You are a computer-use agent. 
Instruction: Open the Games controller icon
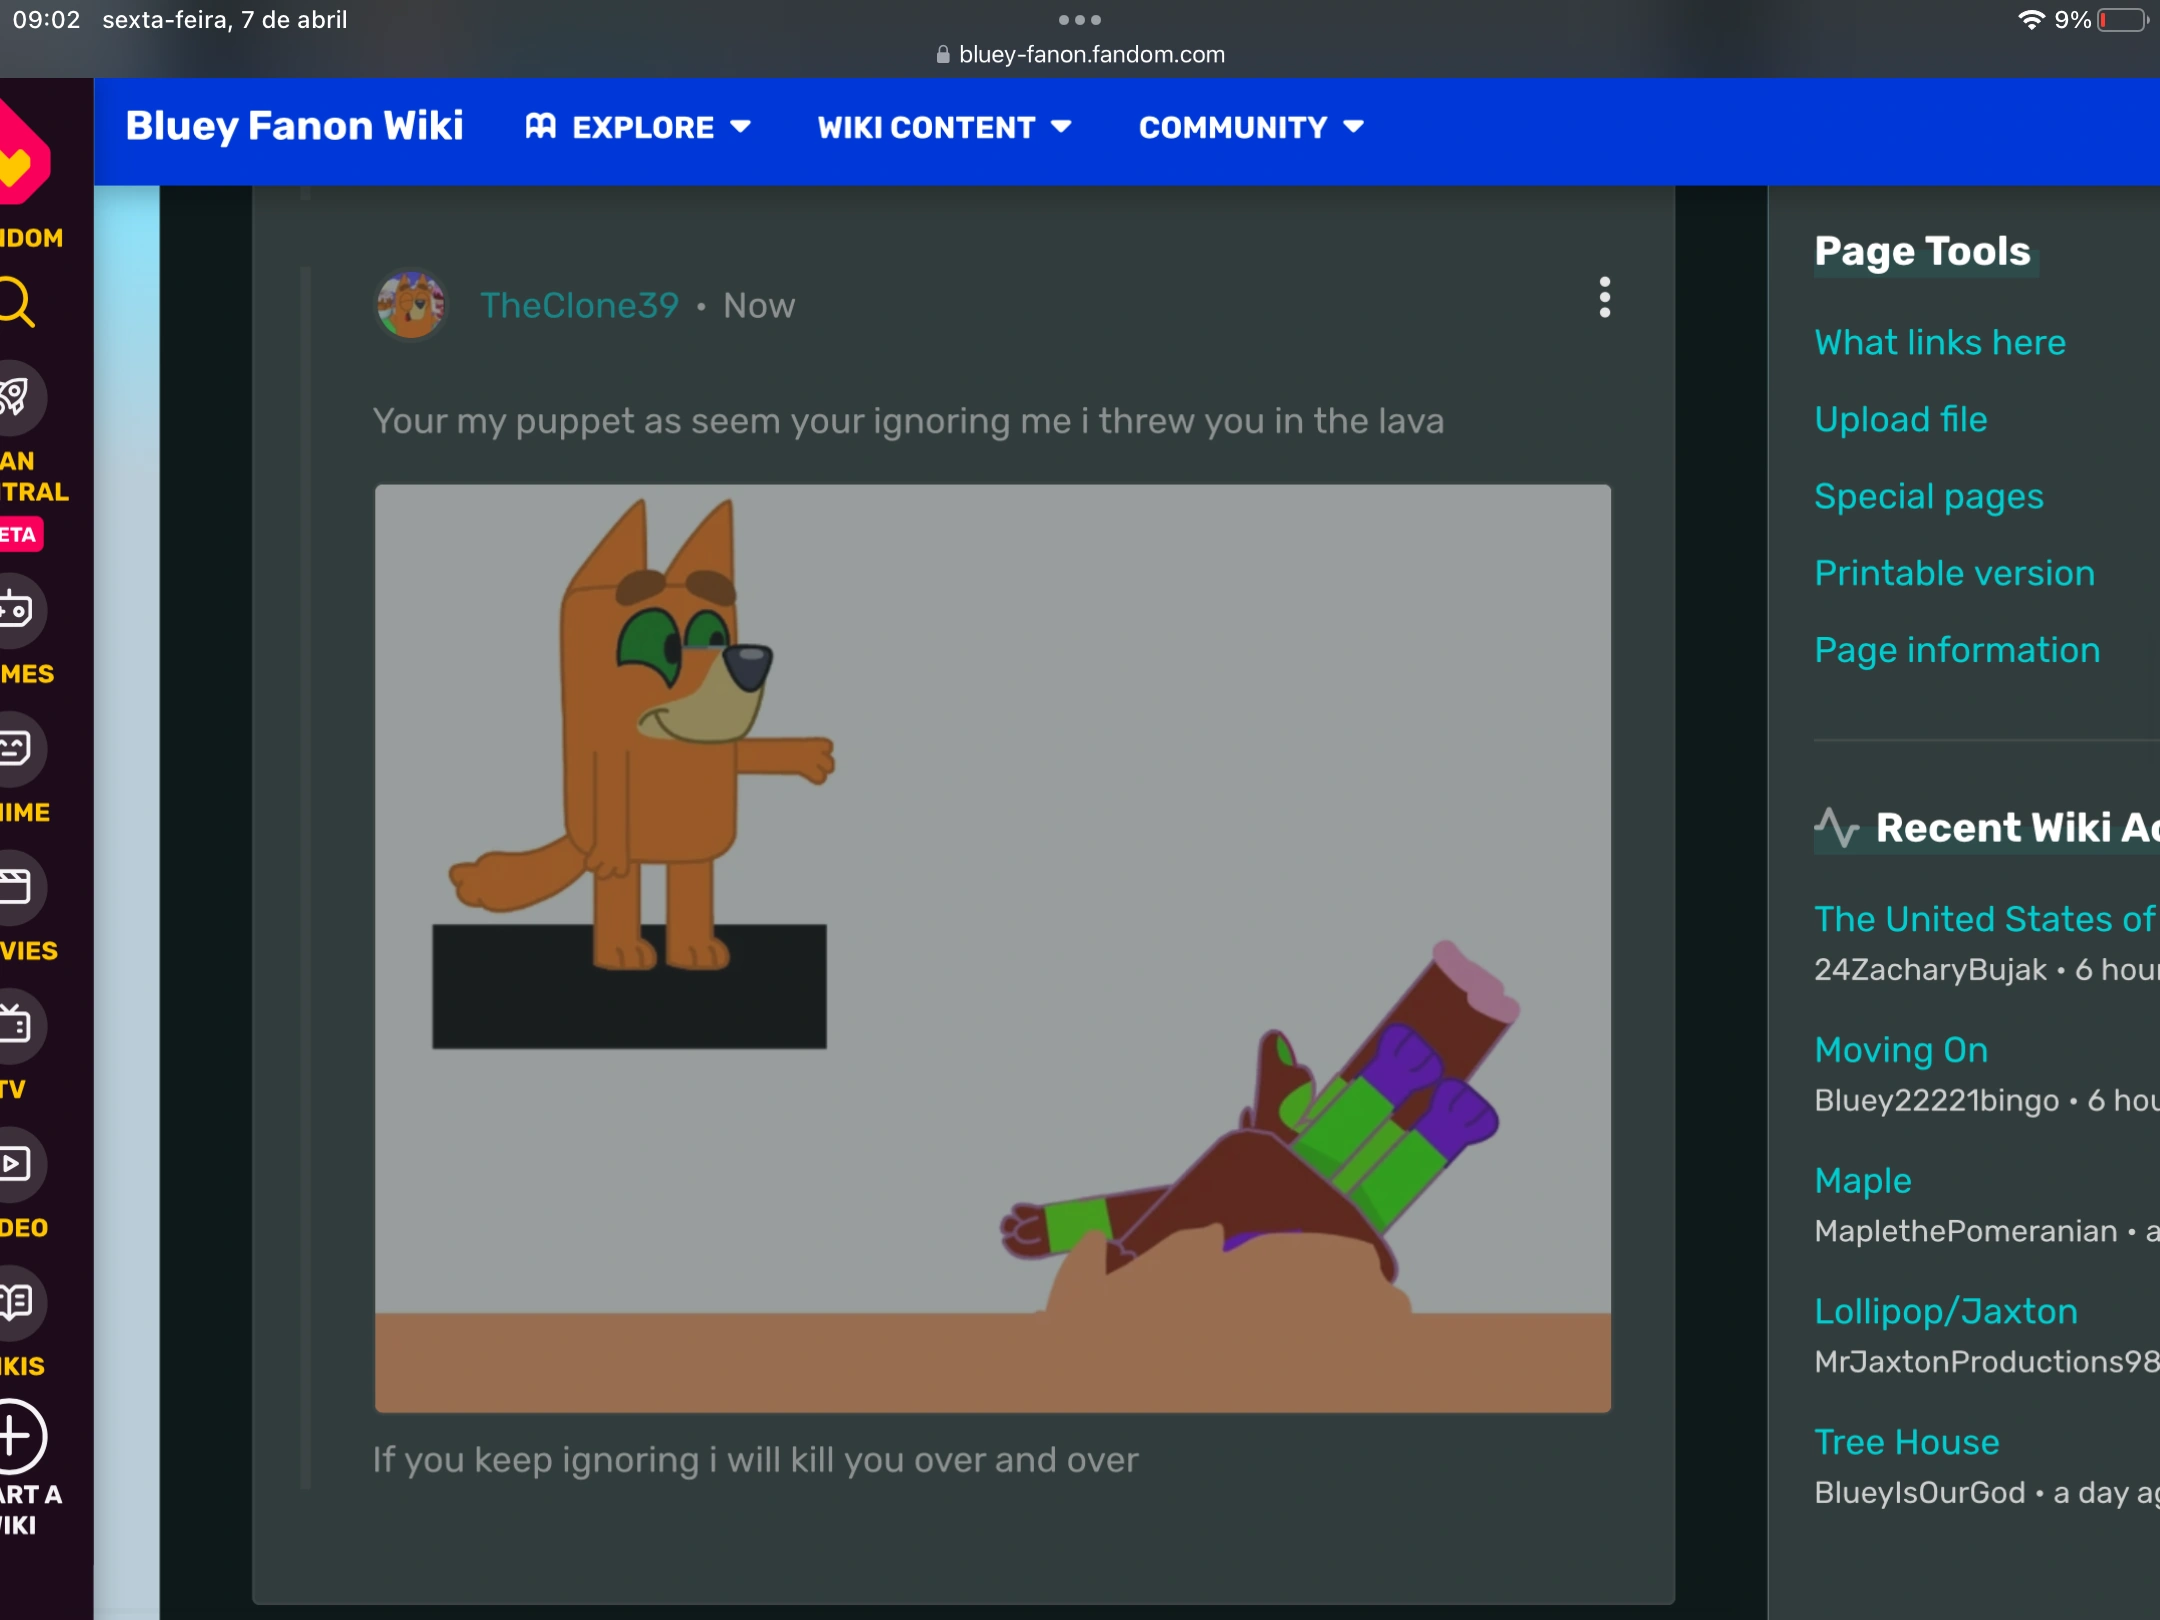[x=18, y=609]
